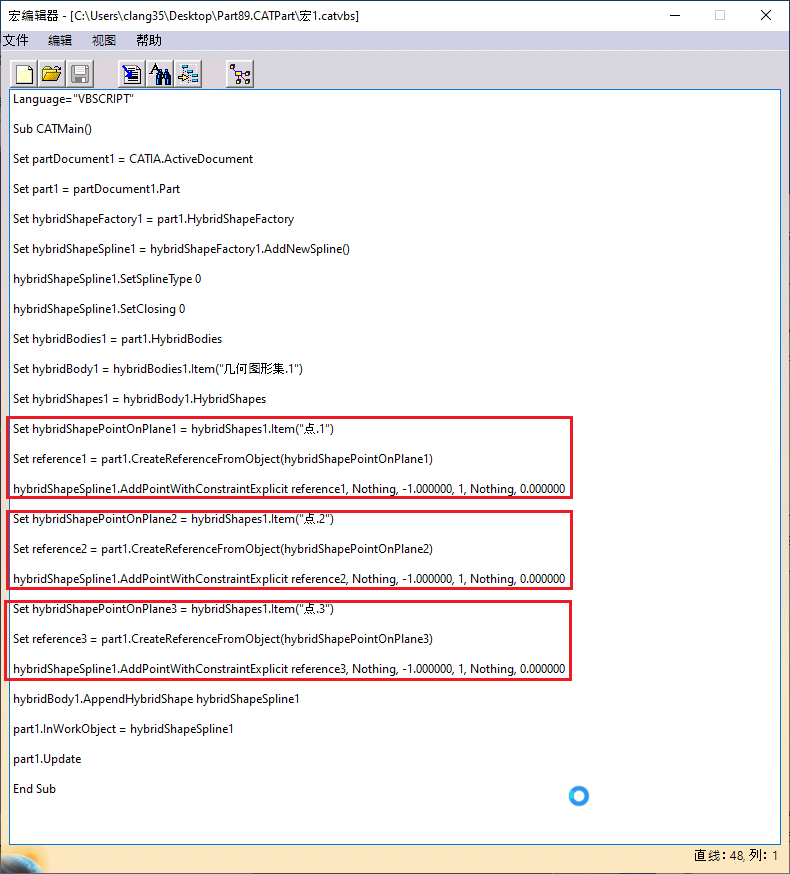Click the Language="VBSCRIPT" line
The image size is (790, 874).
coord(74,99)
